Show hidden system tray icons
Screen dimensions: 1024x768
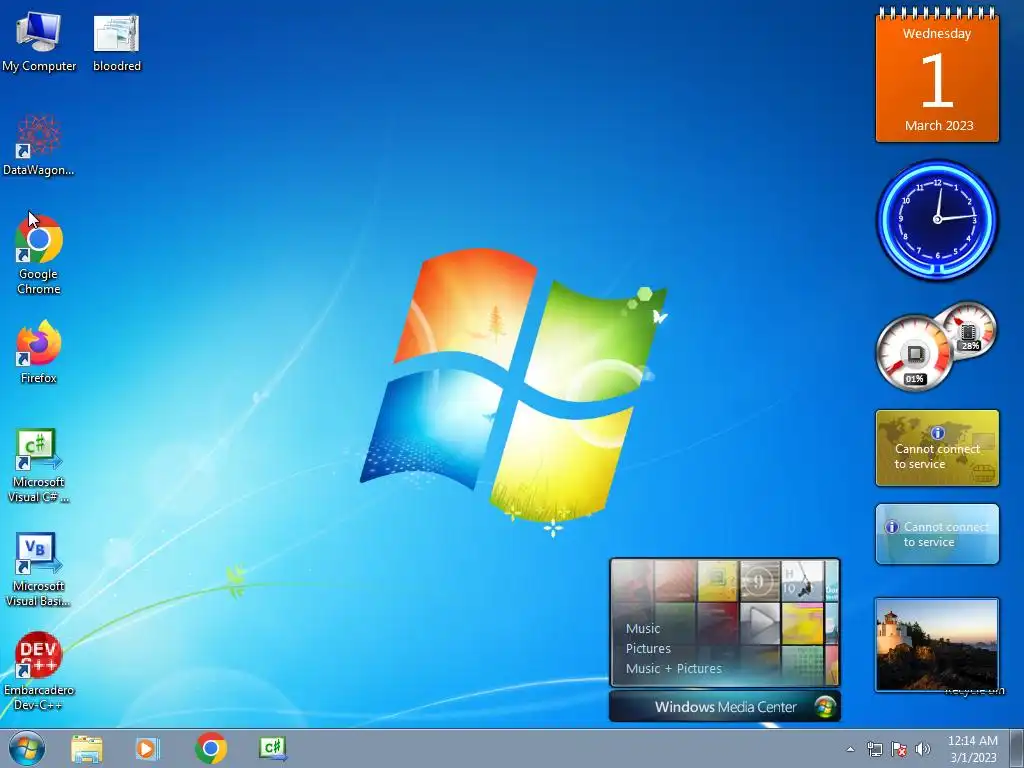coord(850,749)
